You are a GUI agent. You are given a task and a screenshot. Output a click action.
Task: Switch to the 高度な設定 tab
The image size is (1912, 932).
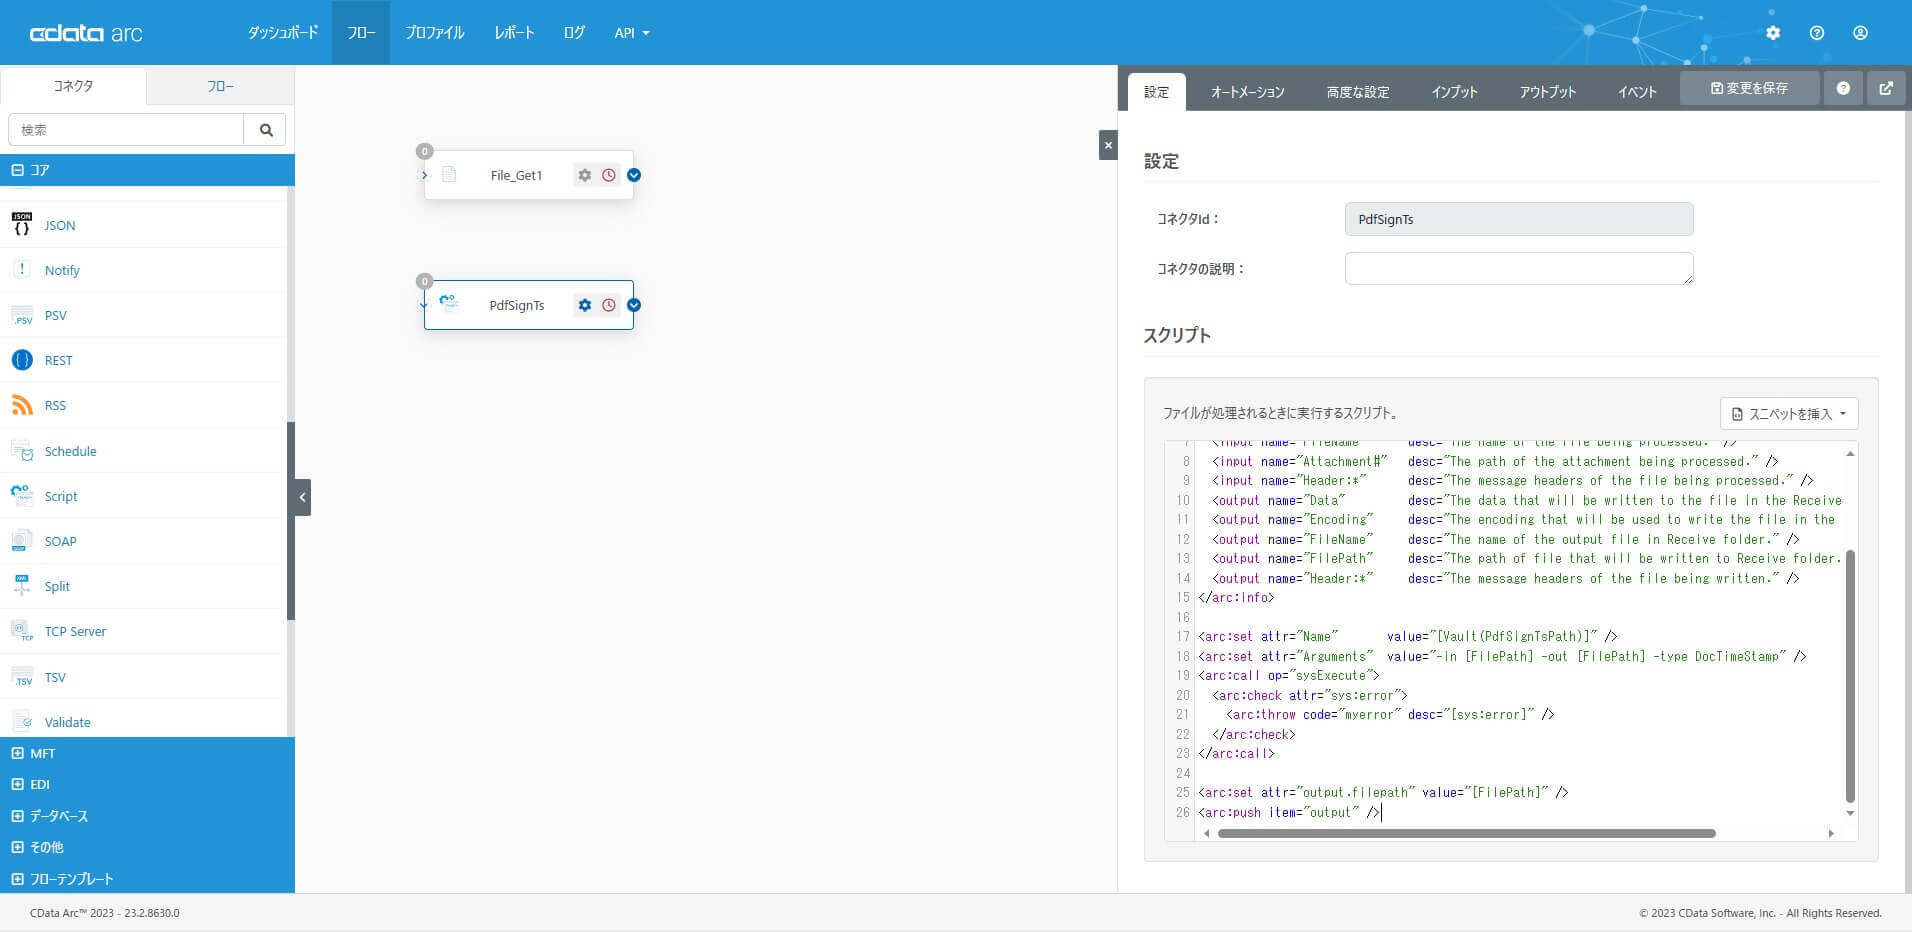click(1358, 92)
